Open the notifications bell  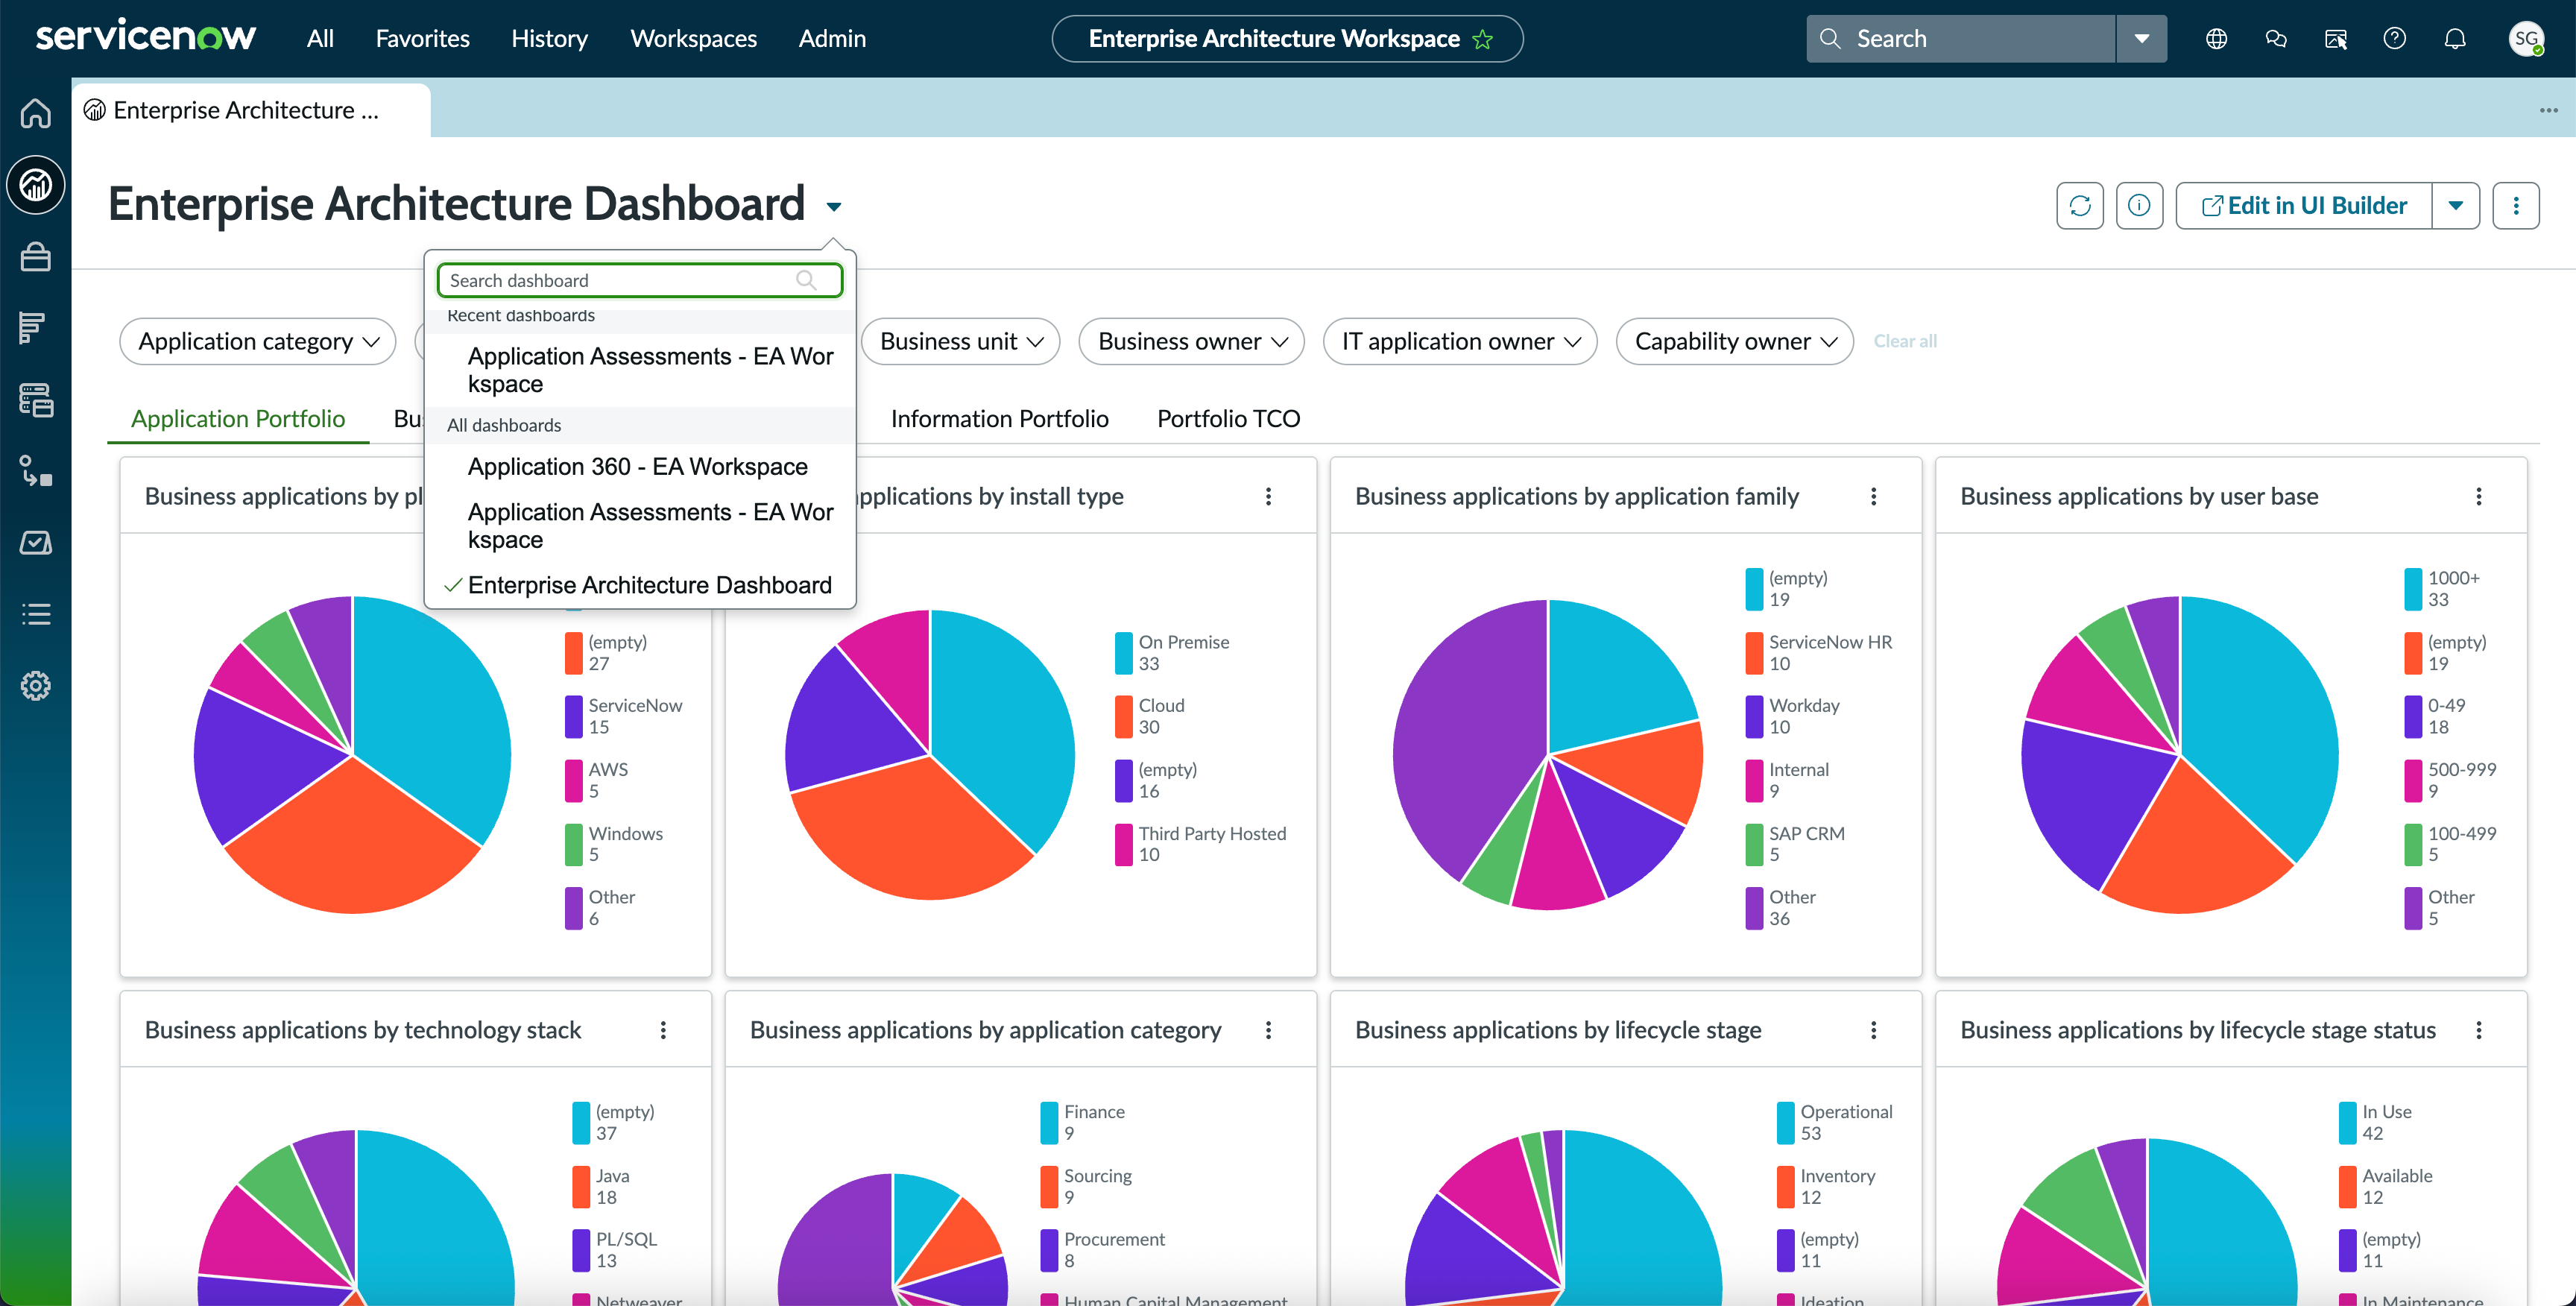2455,39
